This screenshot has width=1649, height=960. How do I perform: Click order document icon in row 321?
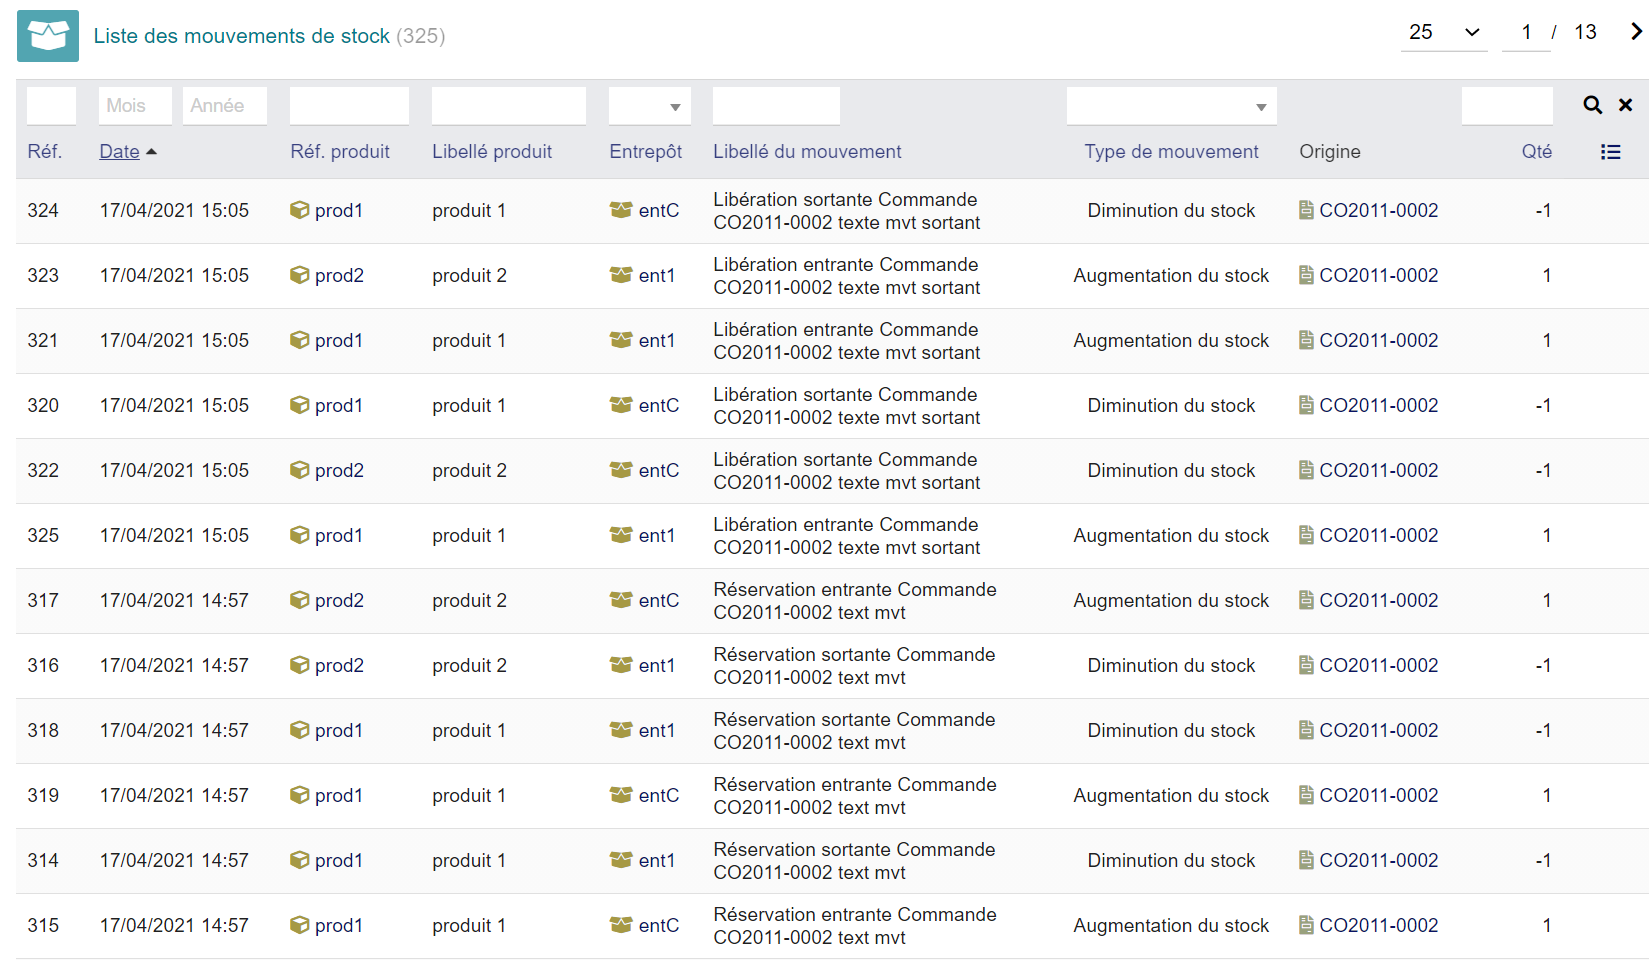pyautogui.click(x=1306, y=340)
